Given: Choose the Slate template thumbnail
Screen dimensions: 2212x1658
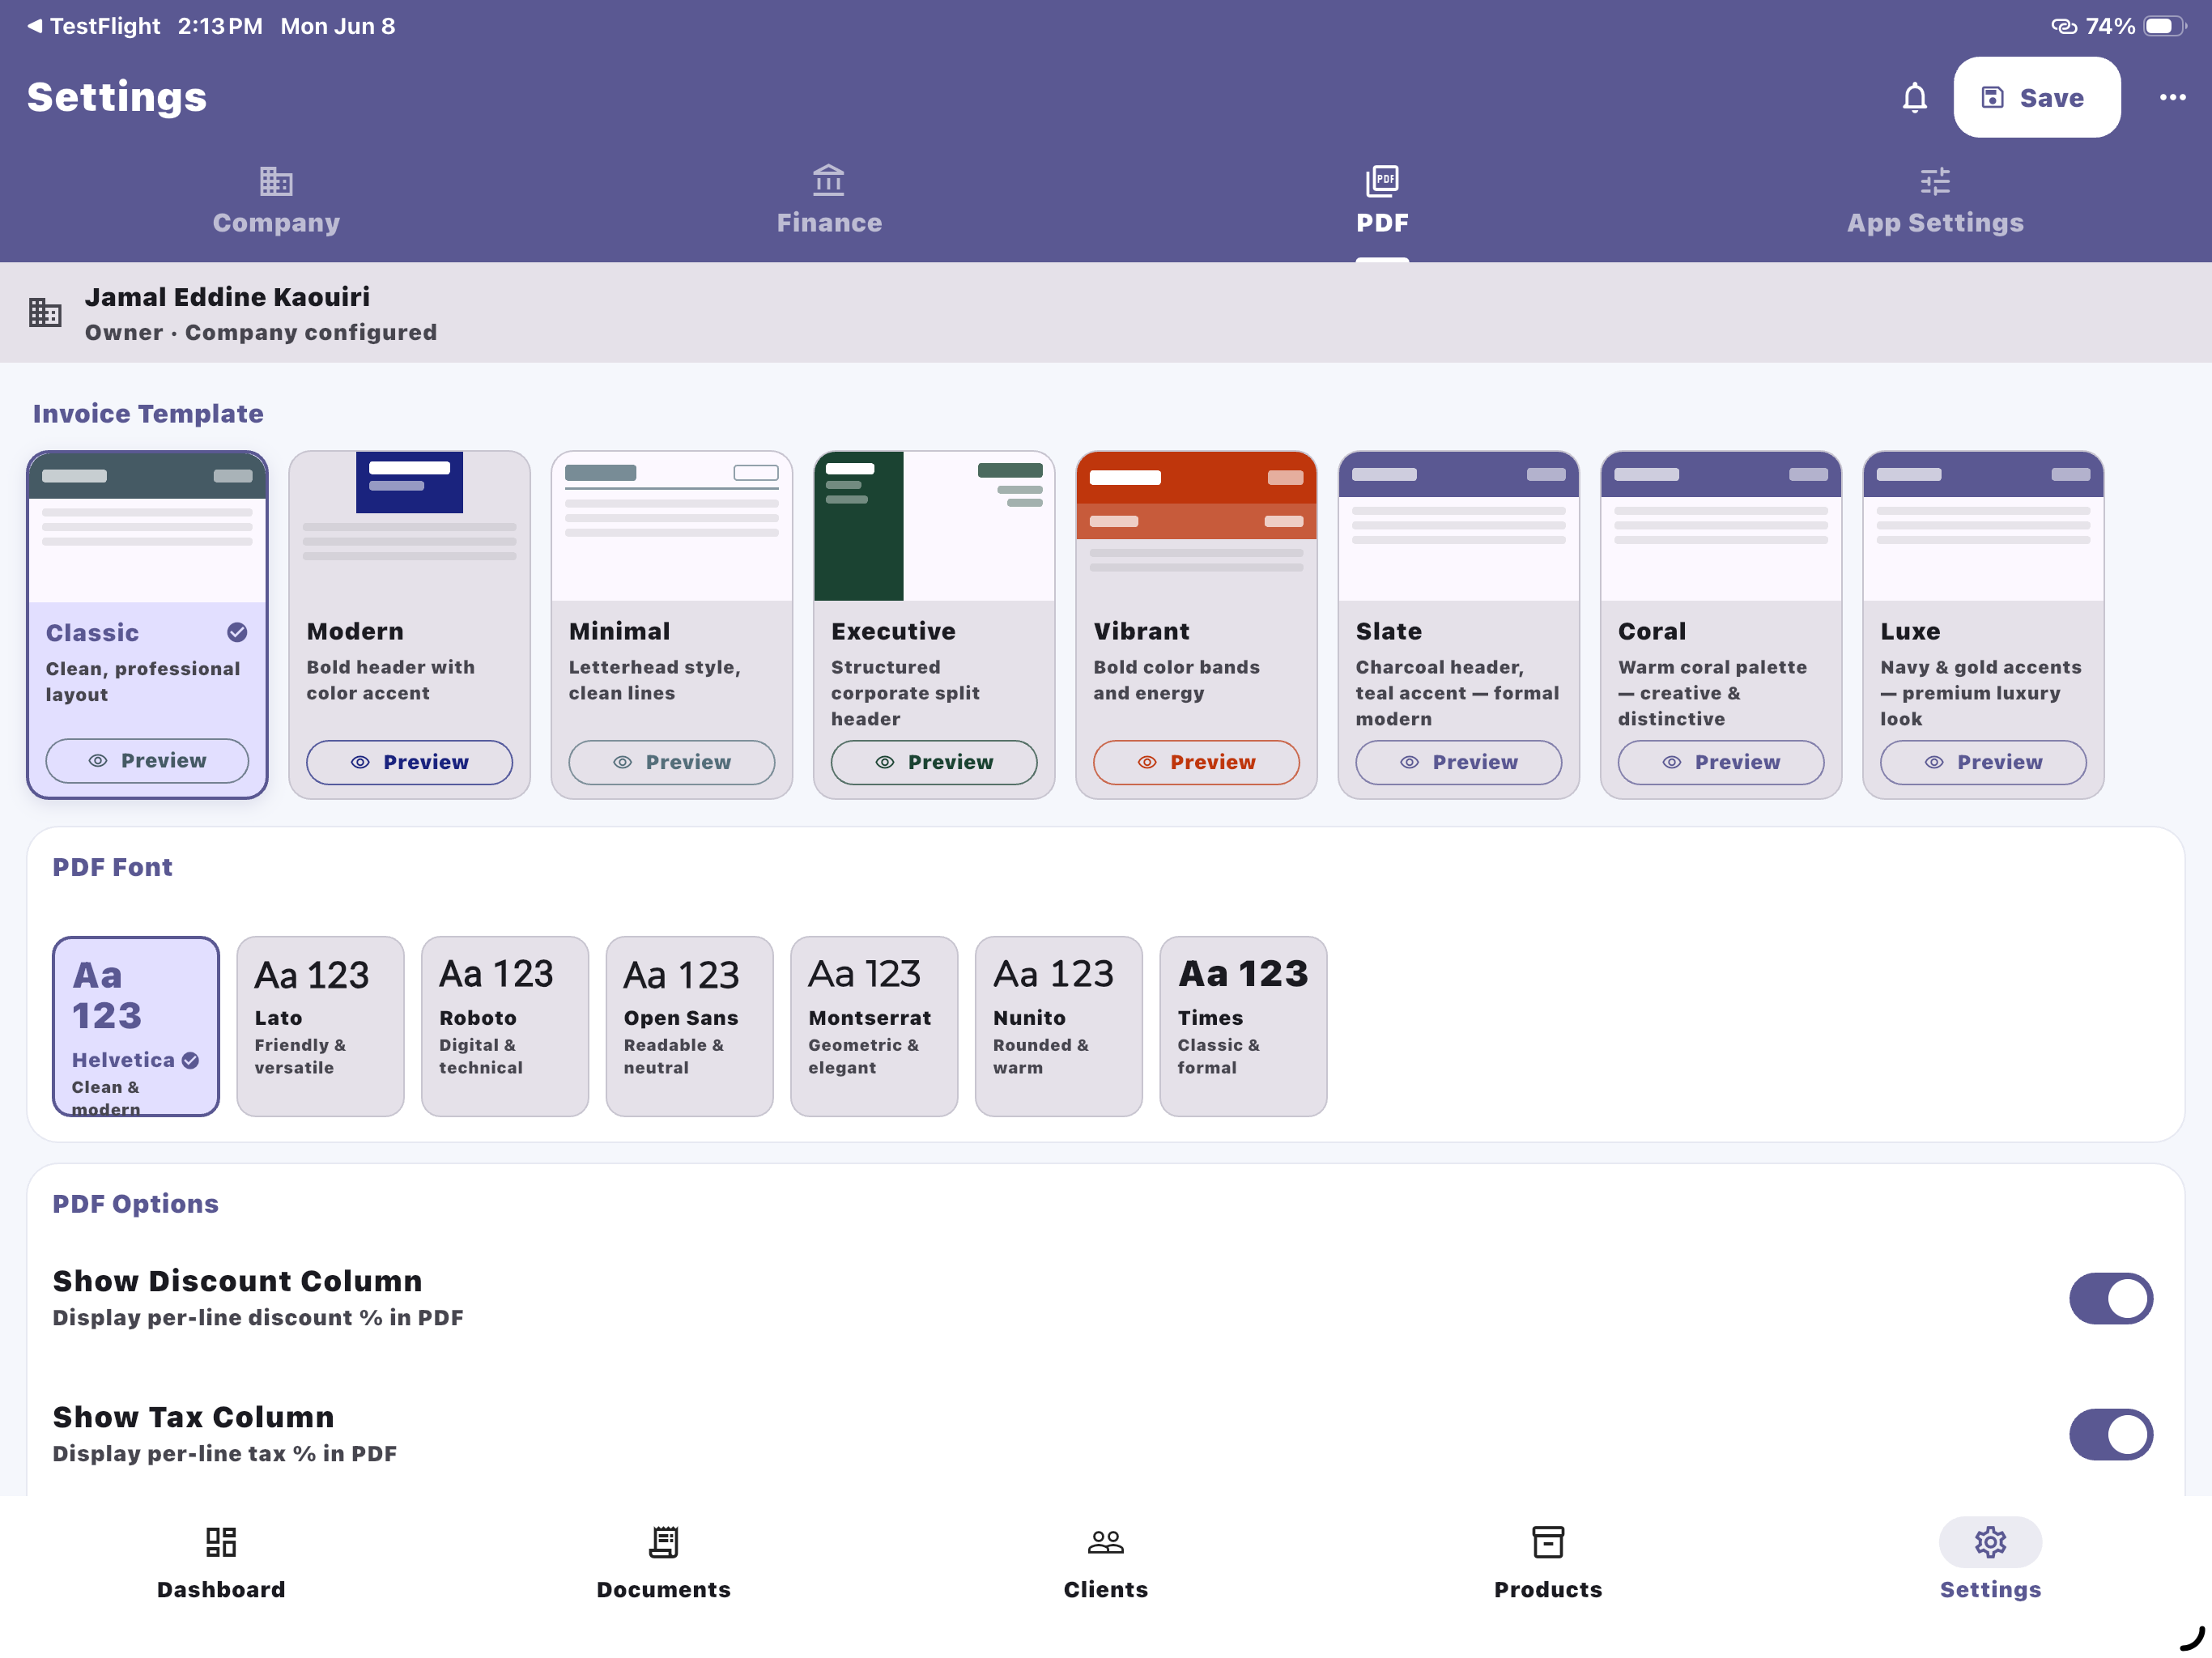Looking at the screenshot, I should coord(1458,527).
